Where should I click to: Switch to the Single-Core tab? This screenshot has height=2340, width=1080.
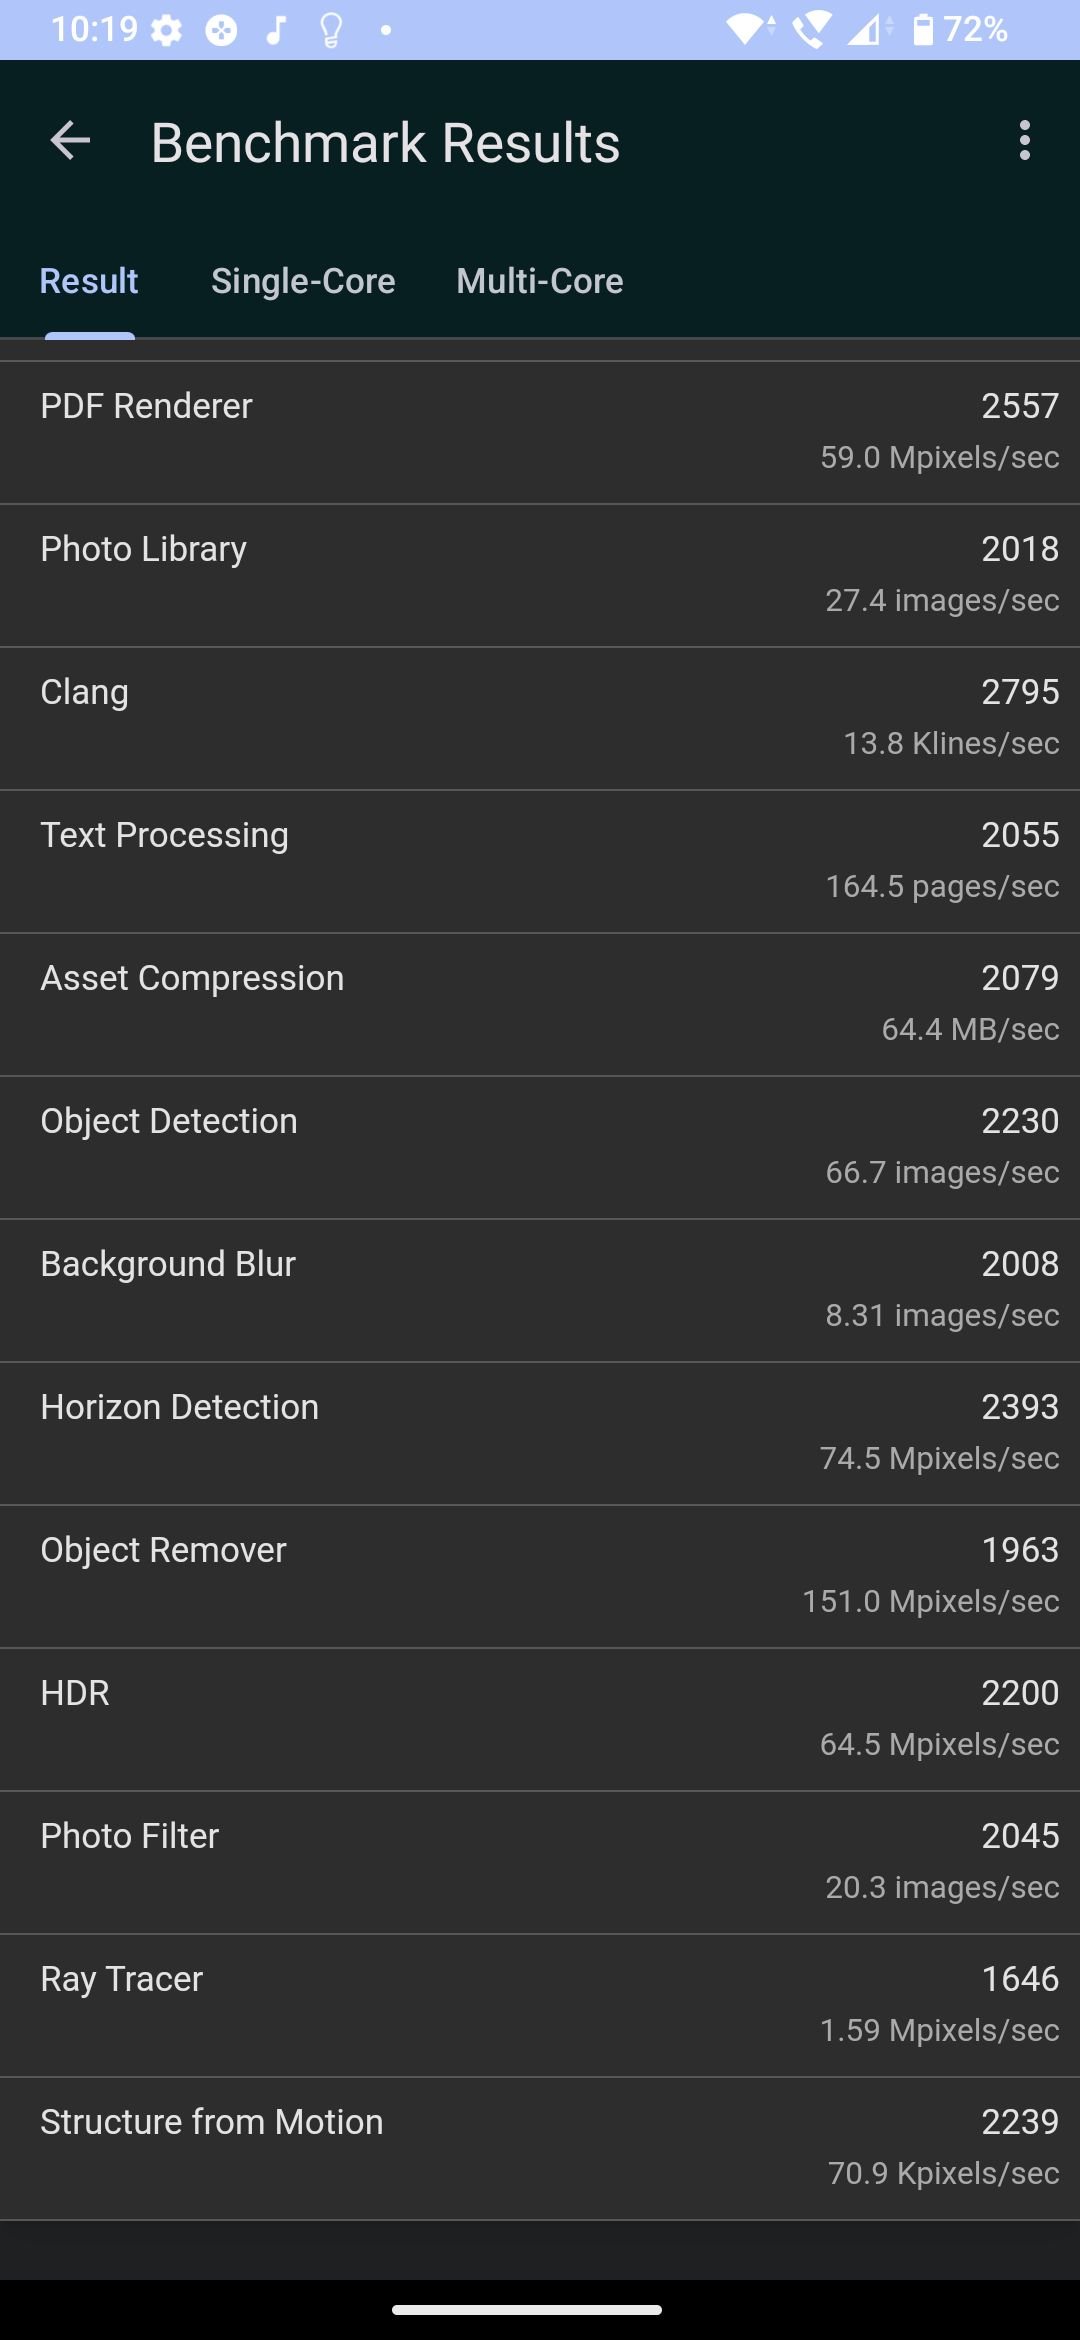tap(303, 281)
